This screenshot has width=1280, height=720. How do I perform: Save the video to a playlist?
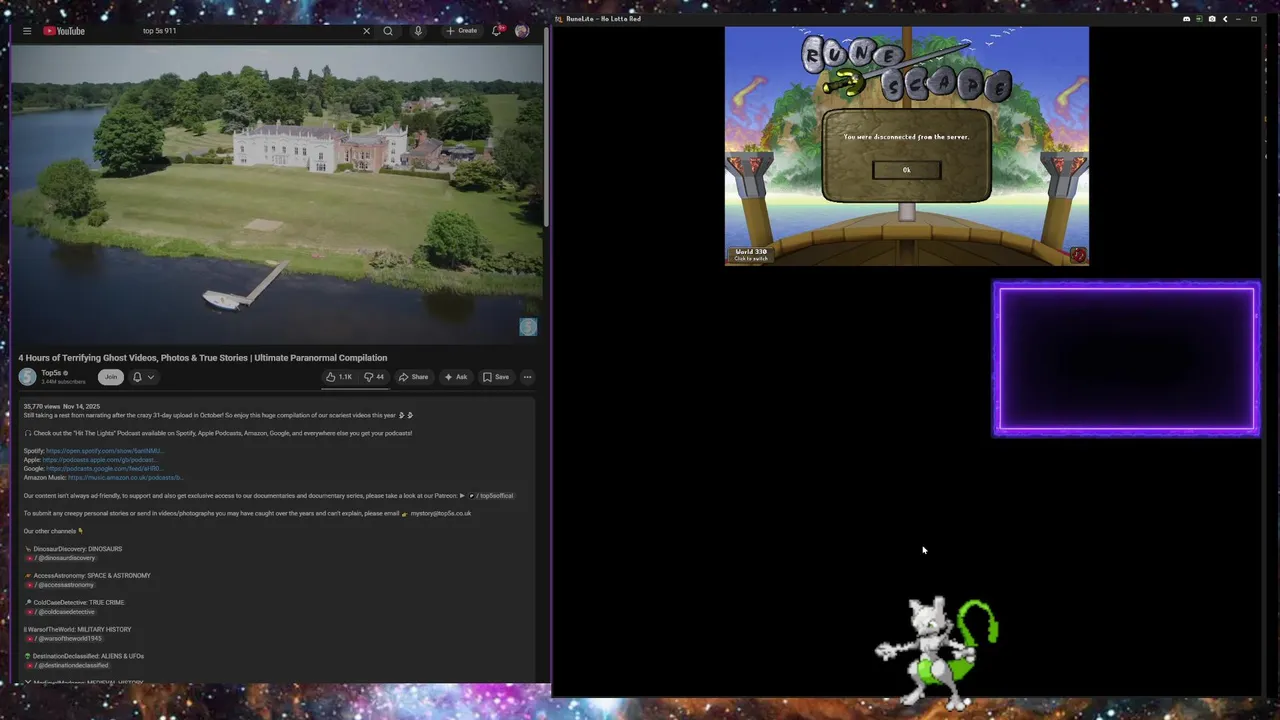click(496, 377)
